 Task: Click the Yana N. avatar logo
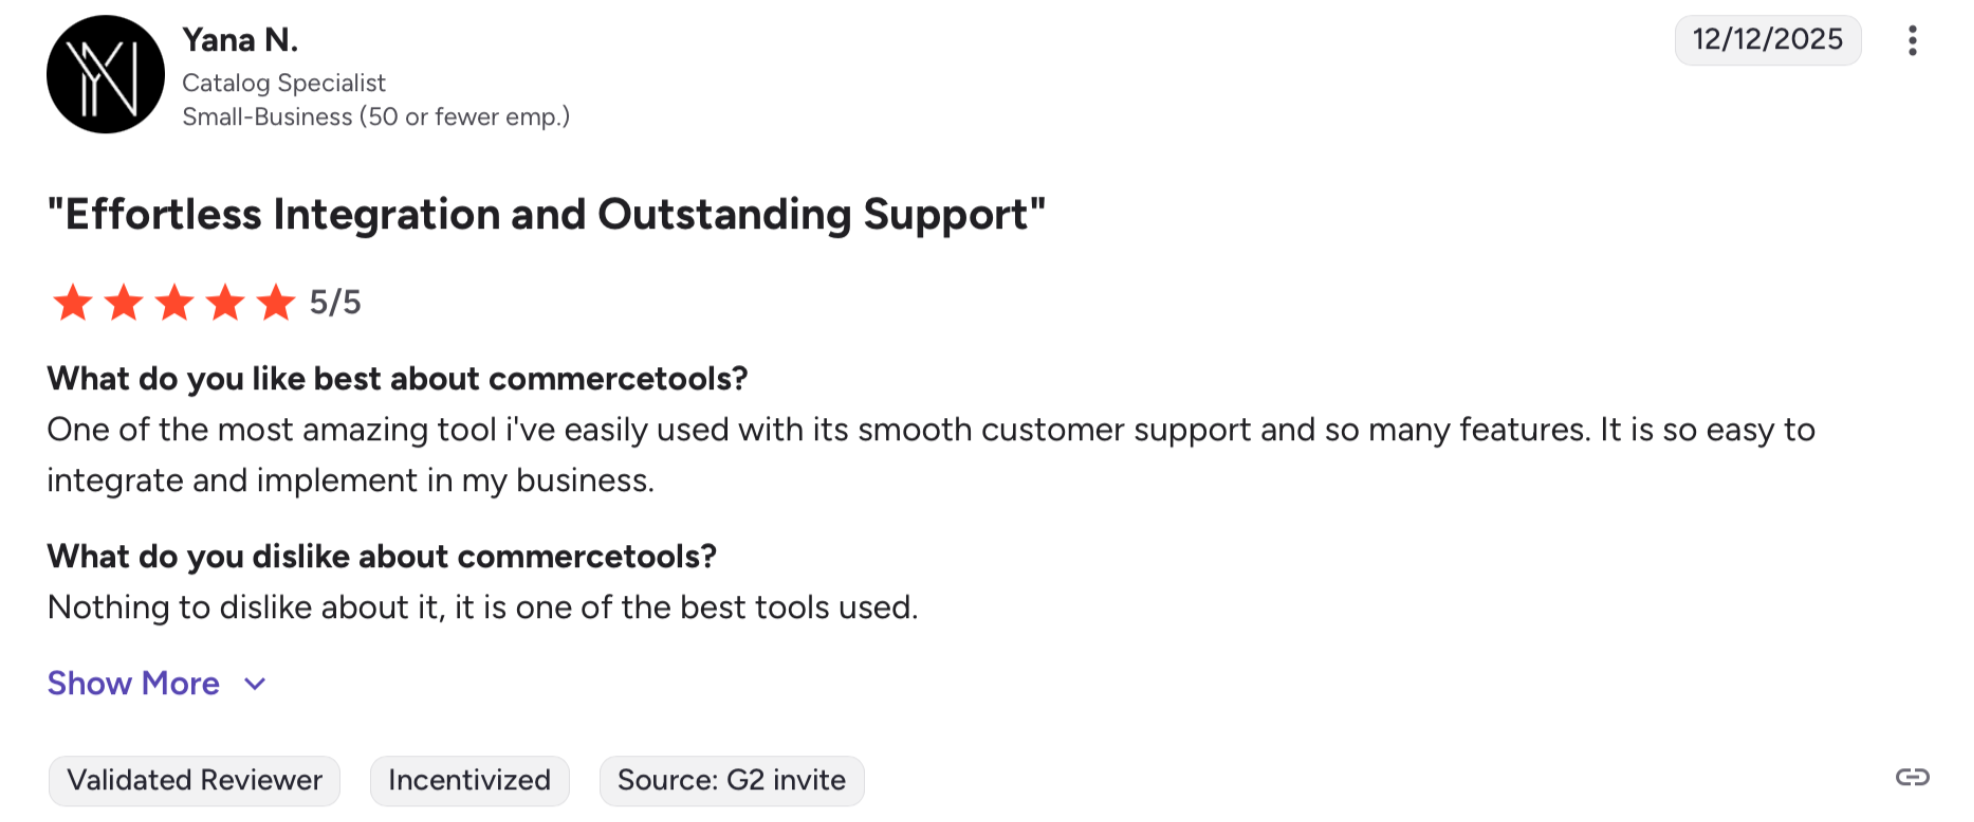[106, 74]
